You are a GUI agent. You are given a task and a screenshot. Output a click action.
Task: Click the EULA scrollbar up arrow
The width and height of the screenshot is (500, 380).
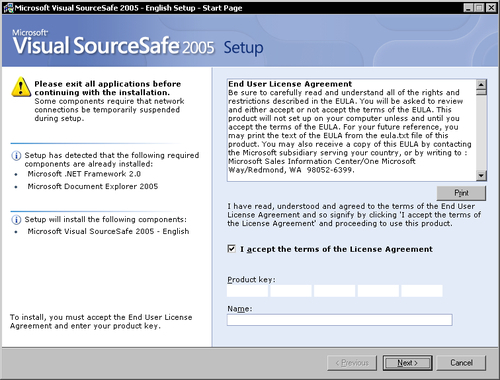click(481, 84)
